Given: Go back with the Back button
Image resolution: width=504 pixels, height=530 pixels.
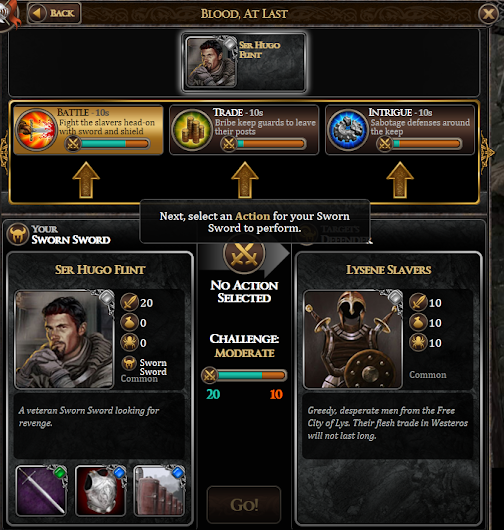Looking at the screenshot, I should point(54,13).
